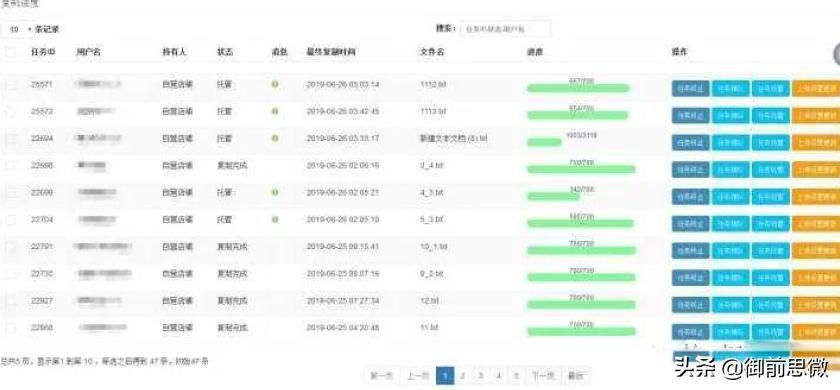Viewport: 840px width, 390px height.
Task: Select the checkbox for 新建文本文档 (8).txt row
Action: coord(10,138)
